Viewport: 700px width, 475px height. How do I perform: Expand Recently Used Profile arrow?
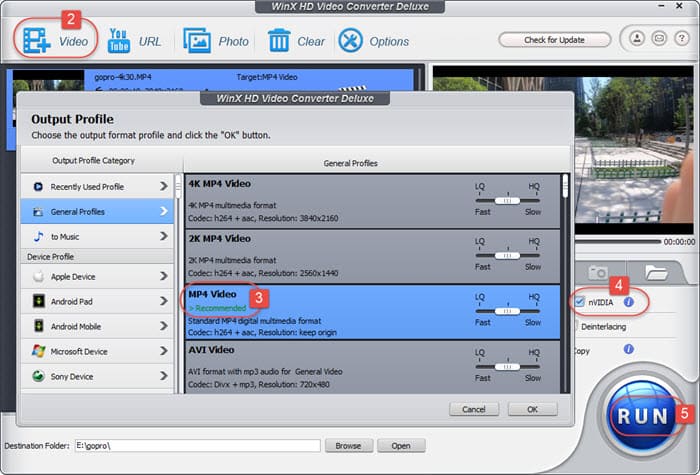pyautogui.click(x=164, y=186)
